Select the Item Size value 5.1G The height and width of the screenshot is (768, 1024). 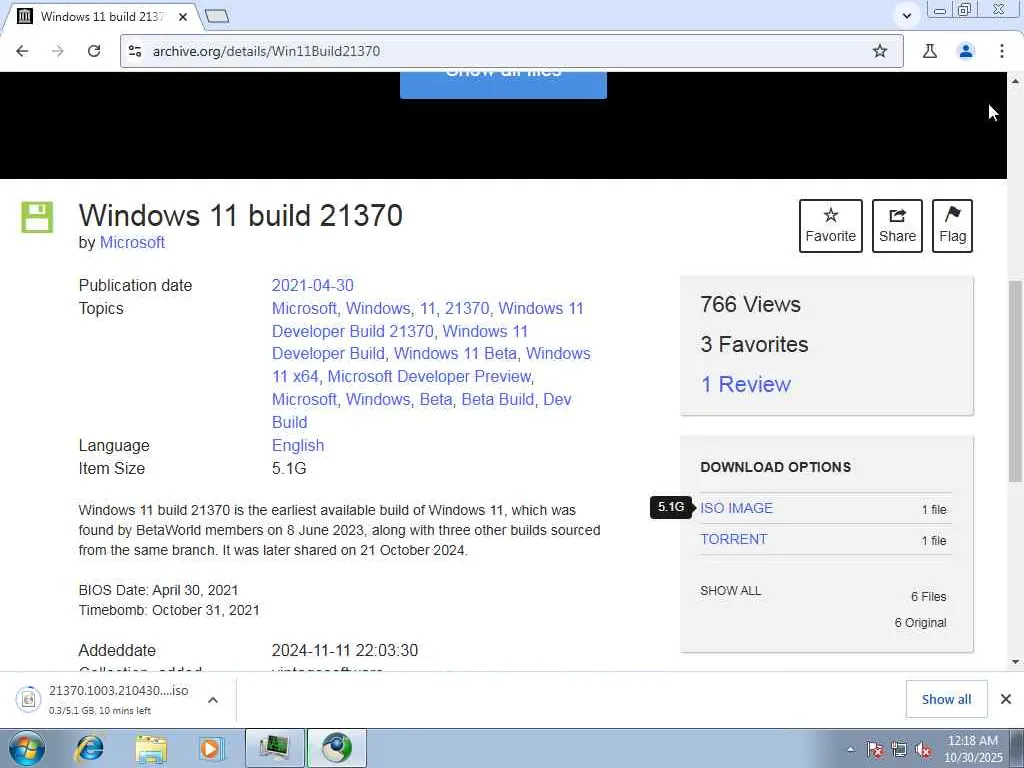(289, 468)
